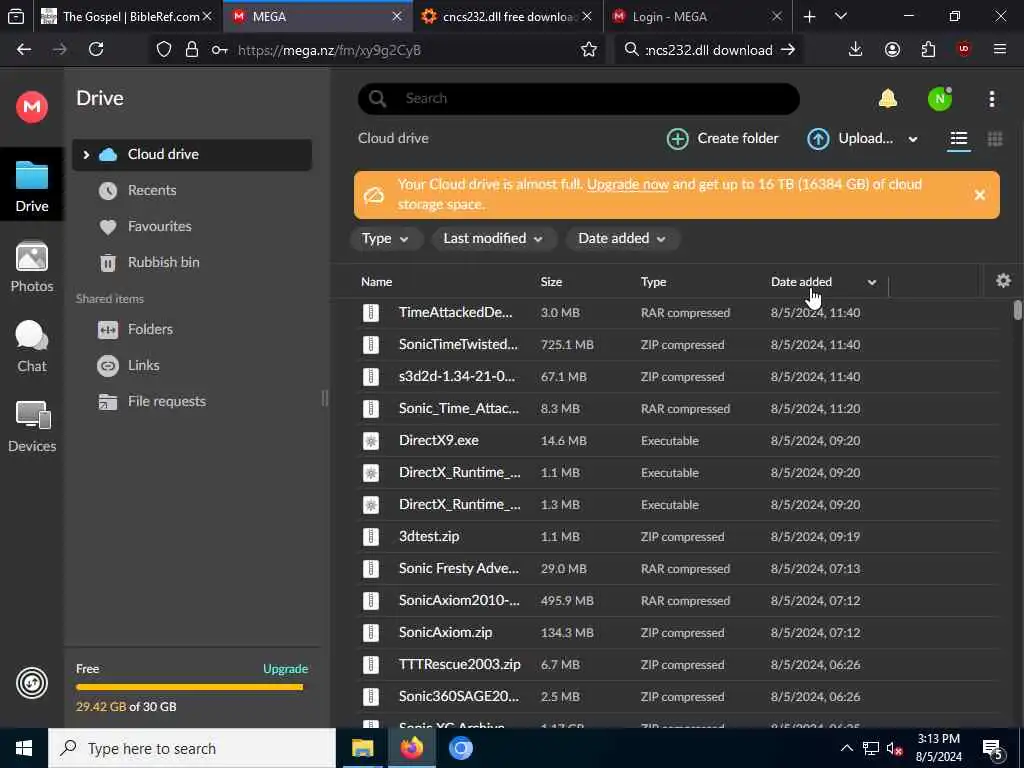Open the Devices section
1024x768 pixels.
pyautogui.click(x=31, y=427)
